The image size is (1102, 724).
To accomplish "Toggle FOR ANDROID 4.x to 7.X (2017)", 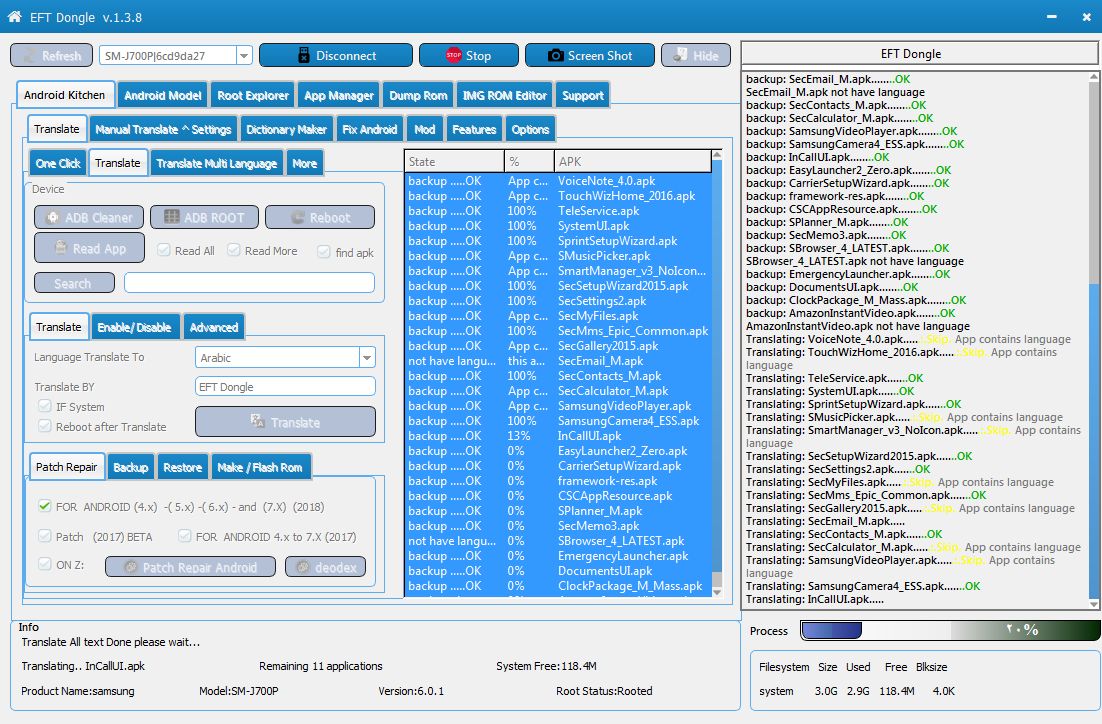I will pyautogui.click(x=185, y=536).
